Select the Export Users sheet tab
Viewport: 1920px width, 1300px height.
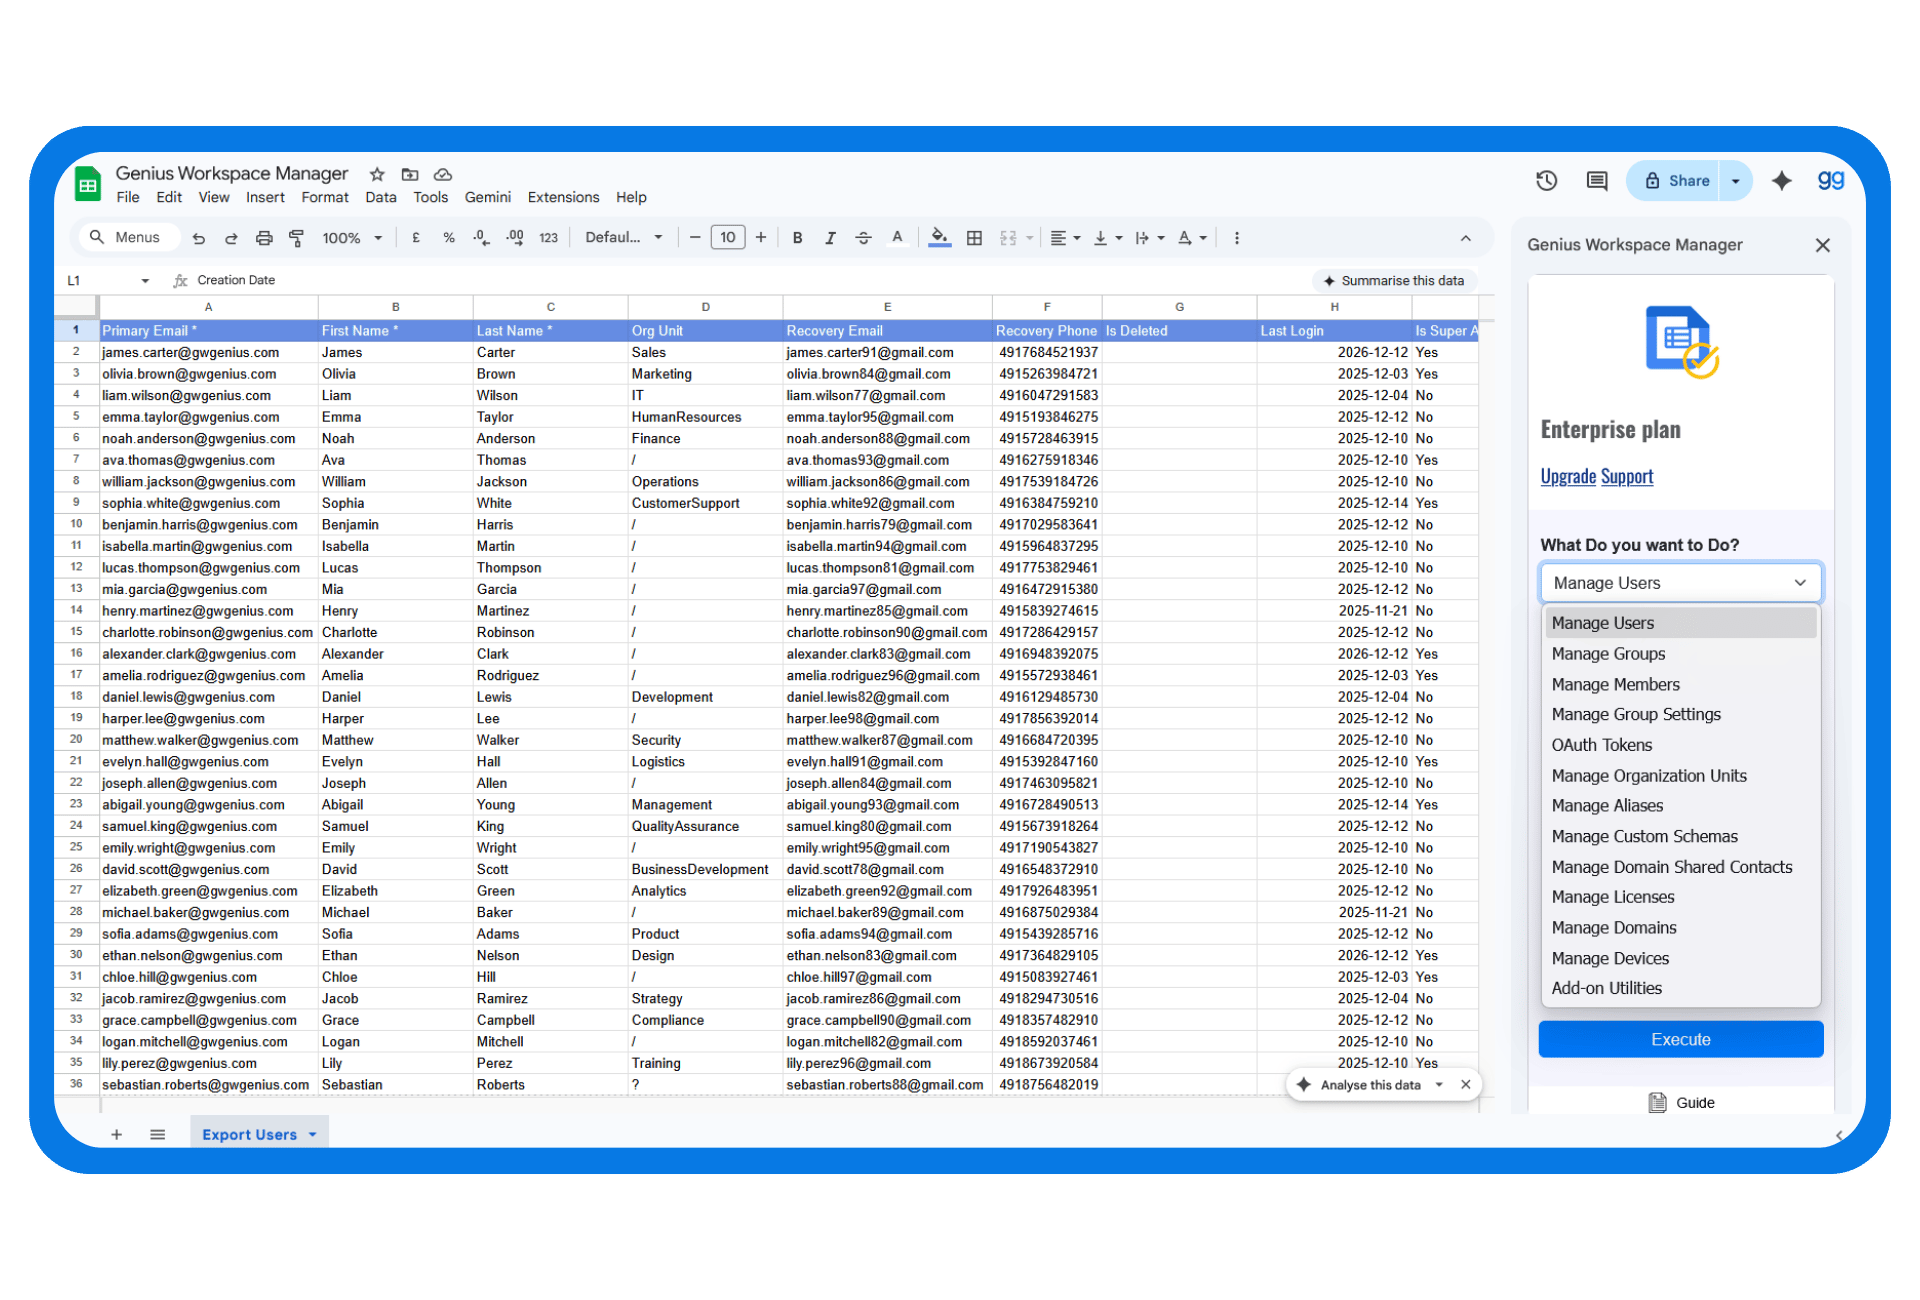[249, 1135]
